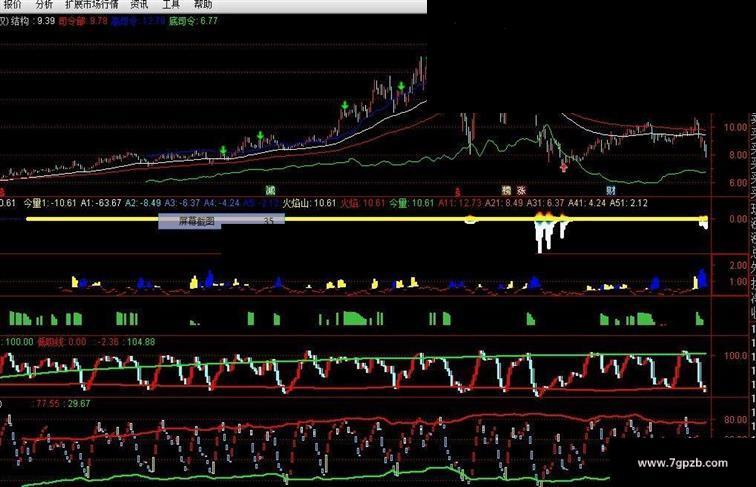Click the A21: 8.49 indicator value
The image size is (756, 487).
pyautogui.click(x=504, y=203)
